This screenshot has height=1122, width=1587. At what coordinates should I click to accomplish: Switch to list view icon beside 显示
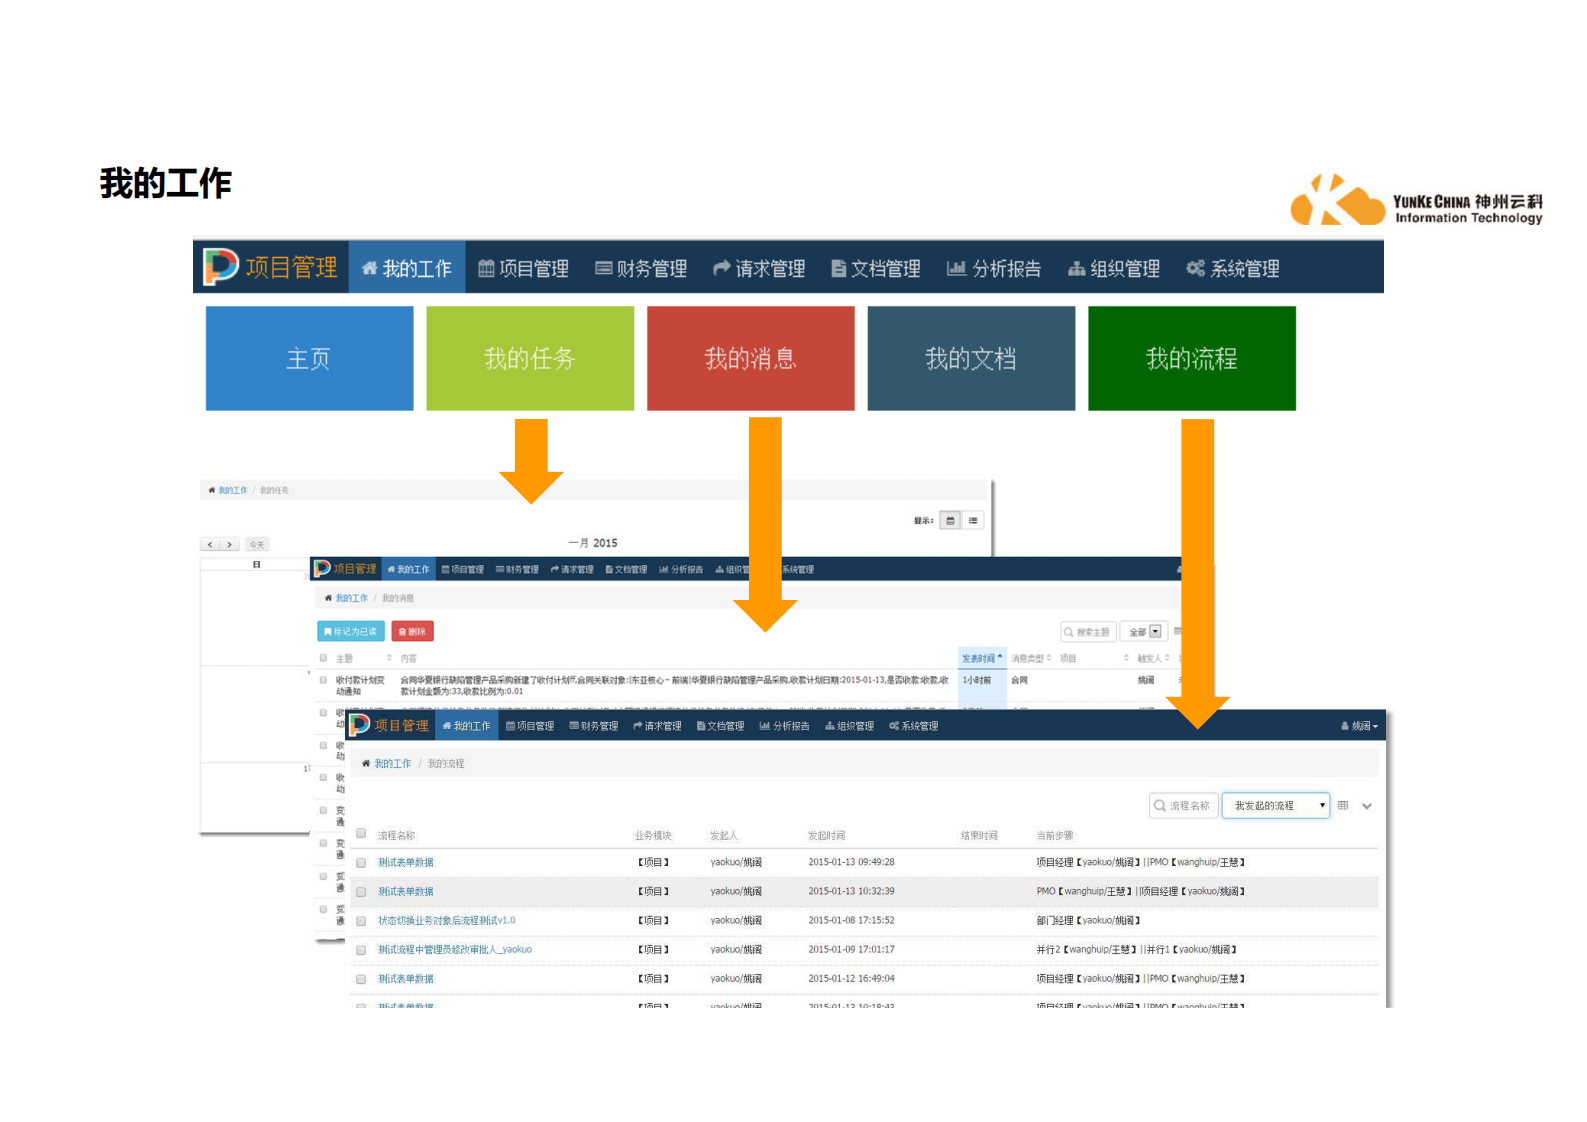[973, 520]
